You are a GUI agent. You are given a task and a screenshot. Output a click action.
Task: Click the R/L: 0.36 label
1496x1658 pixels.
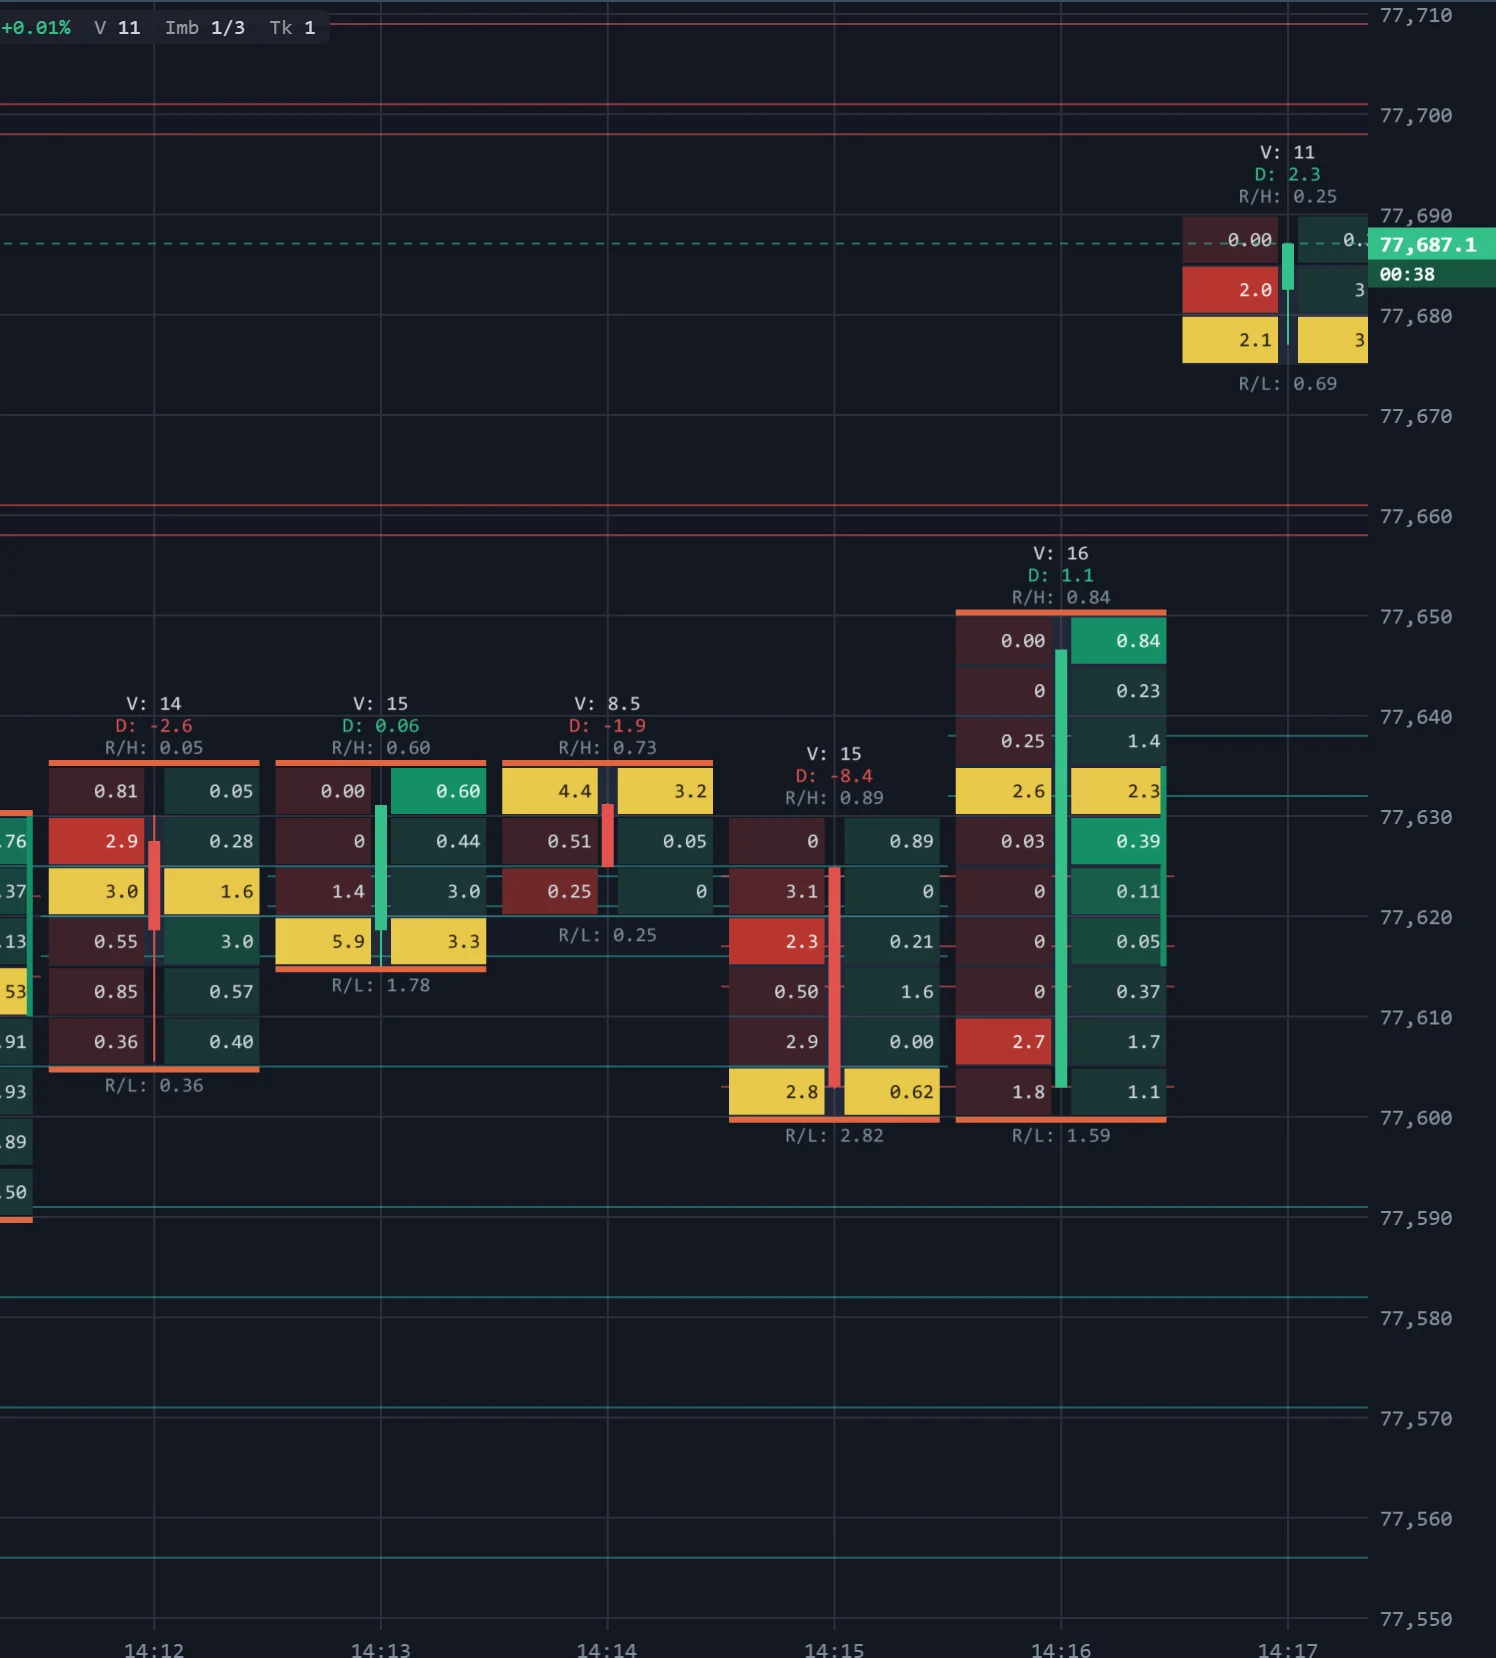point(154,1086)
